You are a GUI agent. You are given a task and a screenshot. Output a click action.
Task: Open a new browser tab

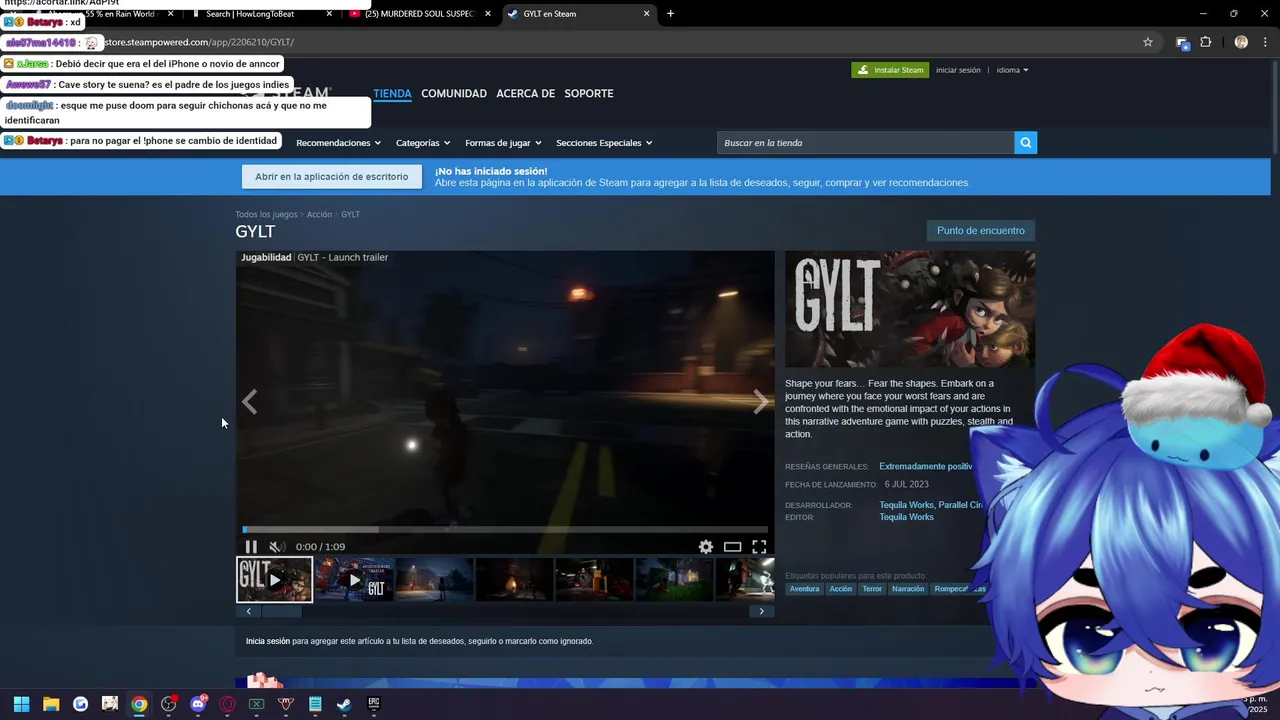click(x=670, y=14)
